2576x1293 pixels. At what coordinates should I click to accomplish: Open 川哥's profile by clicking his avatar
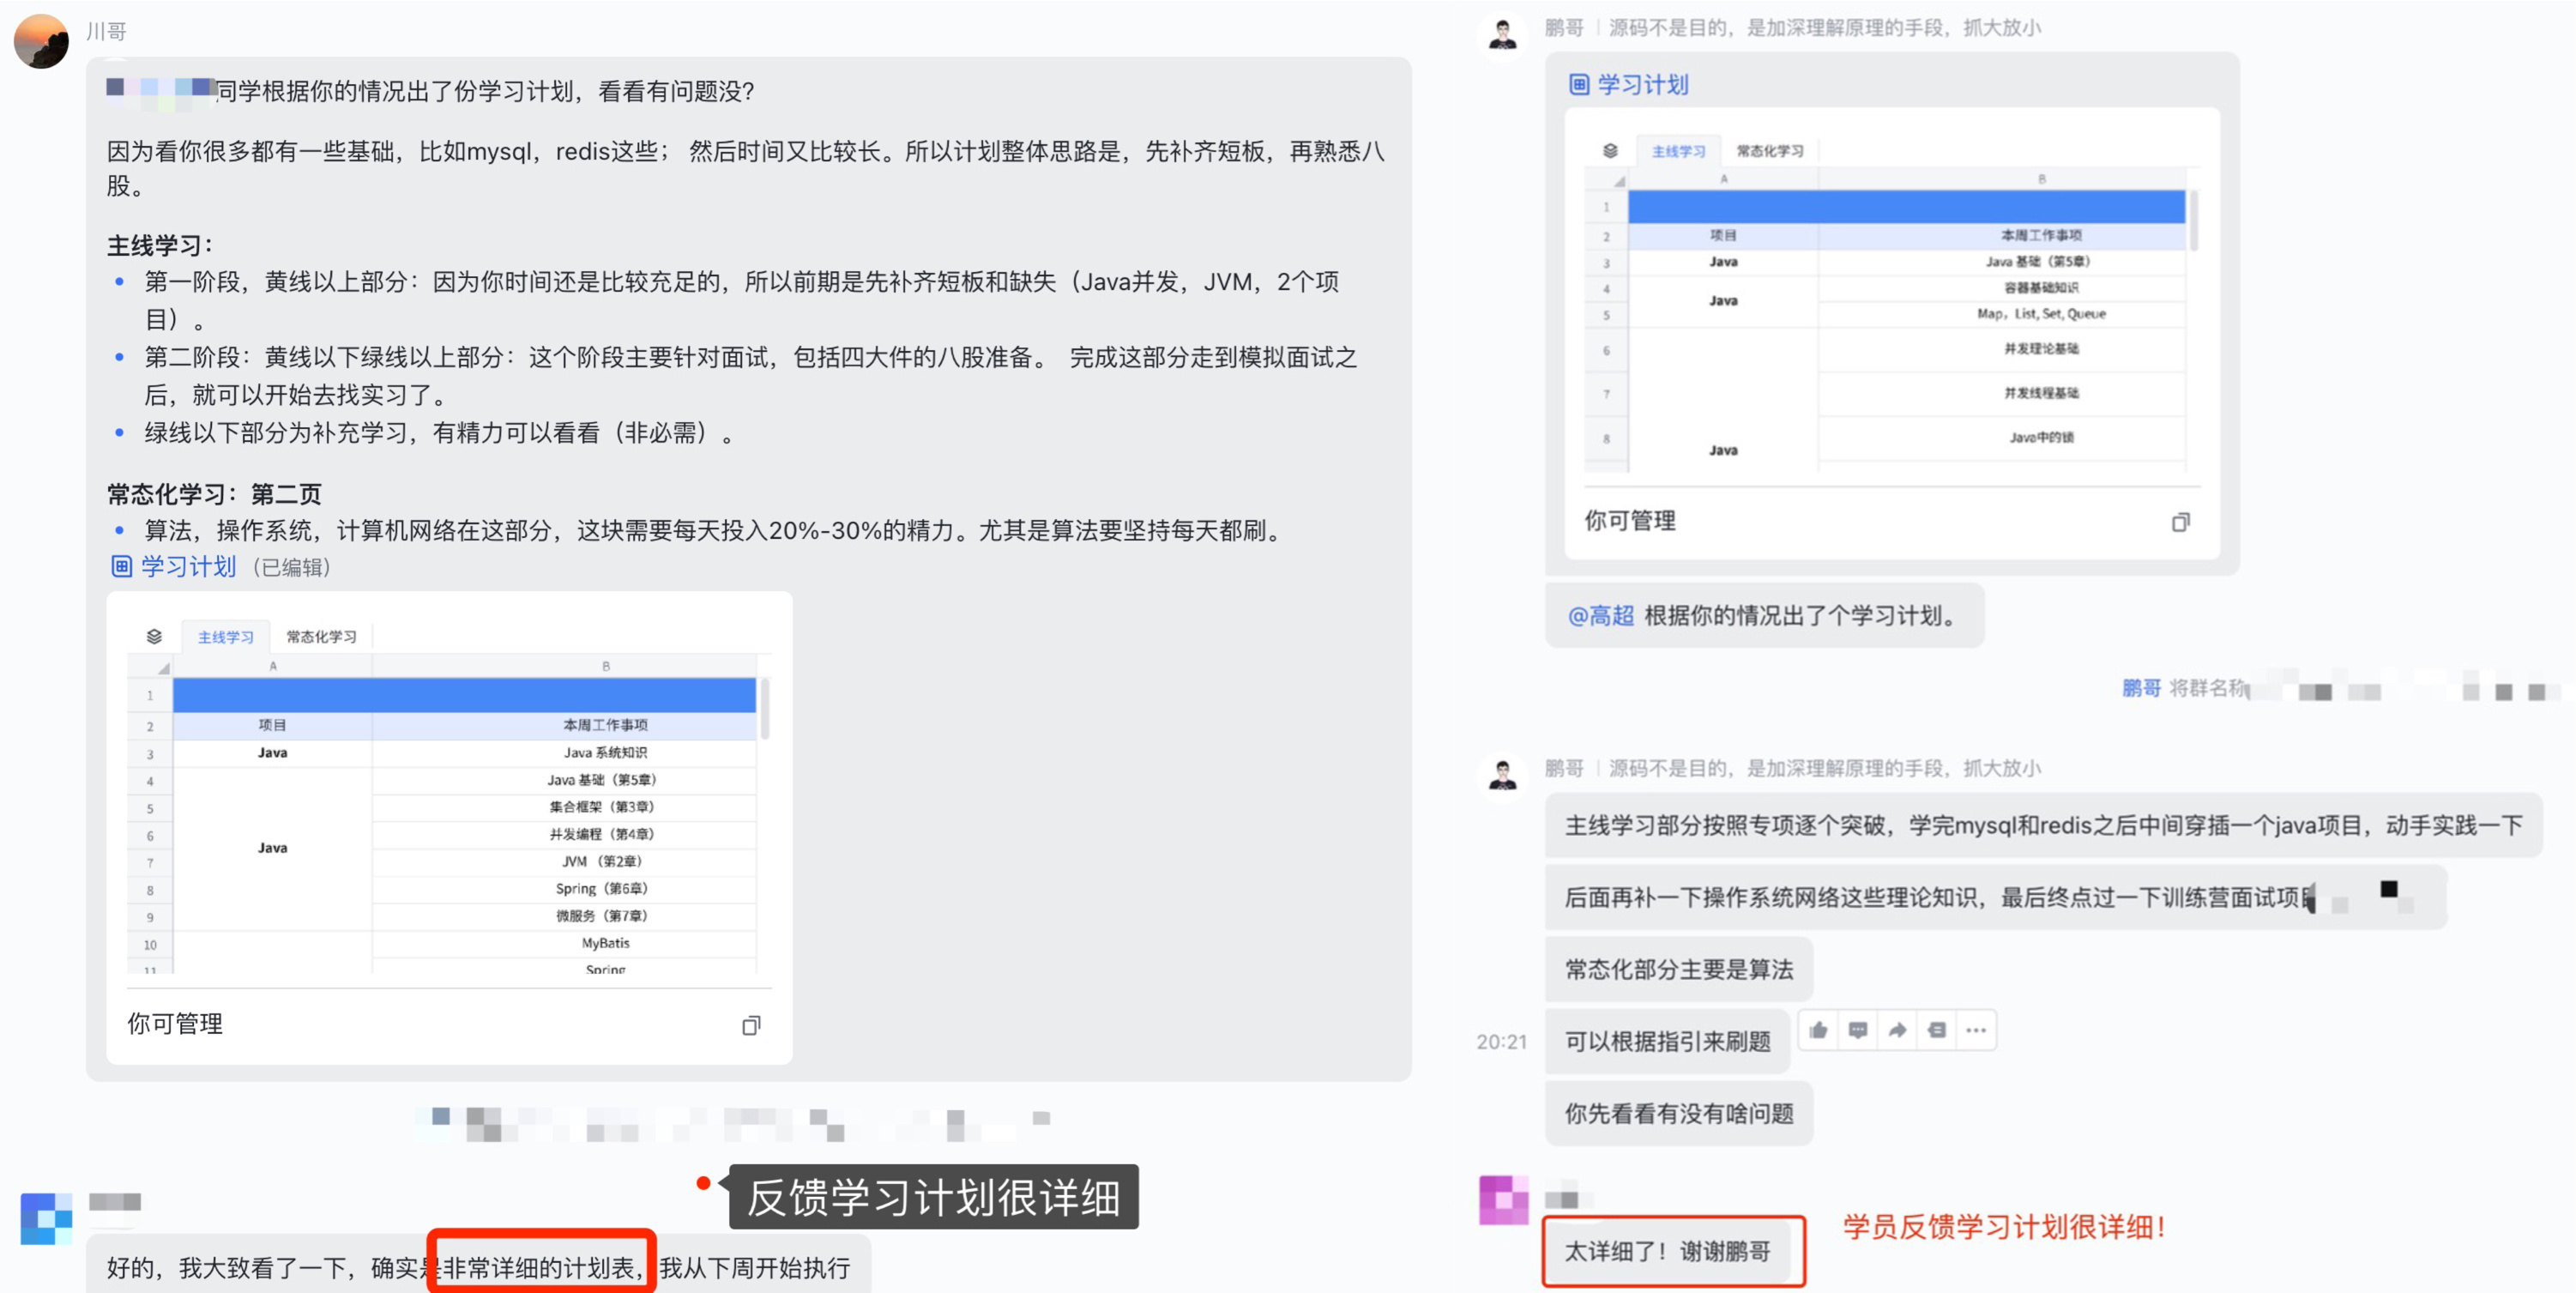[41, 41]
